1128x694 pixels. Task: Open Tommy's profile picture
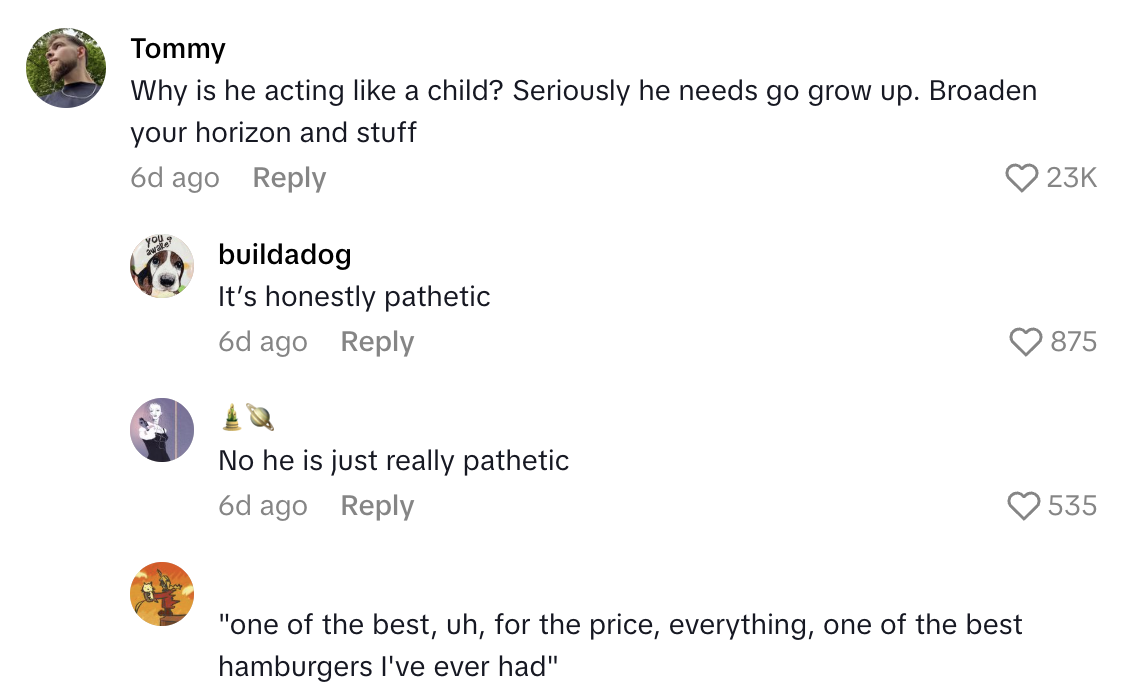coord(66,68)
